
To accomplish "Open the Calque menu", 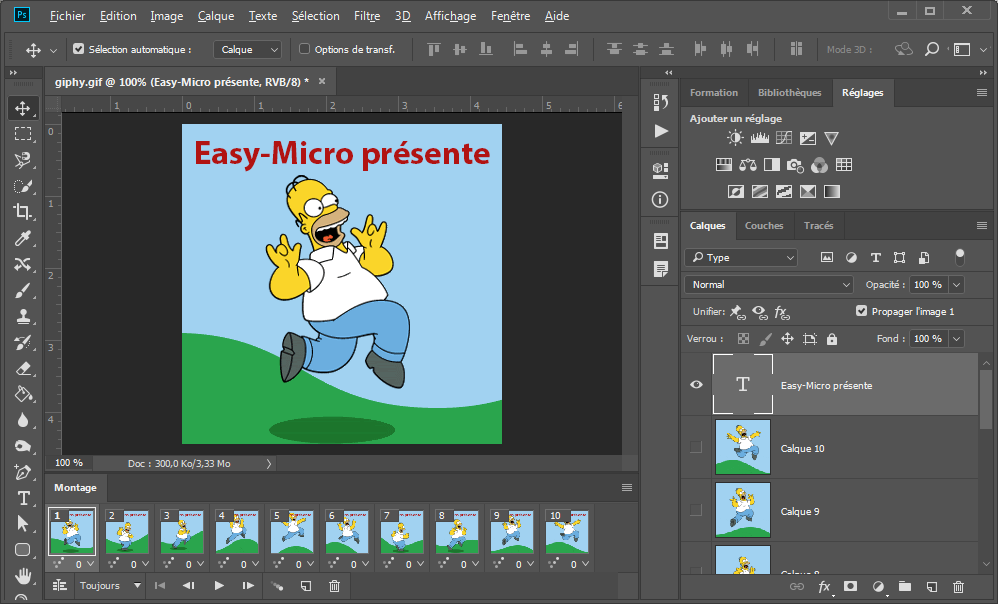I will (216, 16).
